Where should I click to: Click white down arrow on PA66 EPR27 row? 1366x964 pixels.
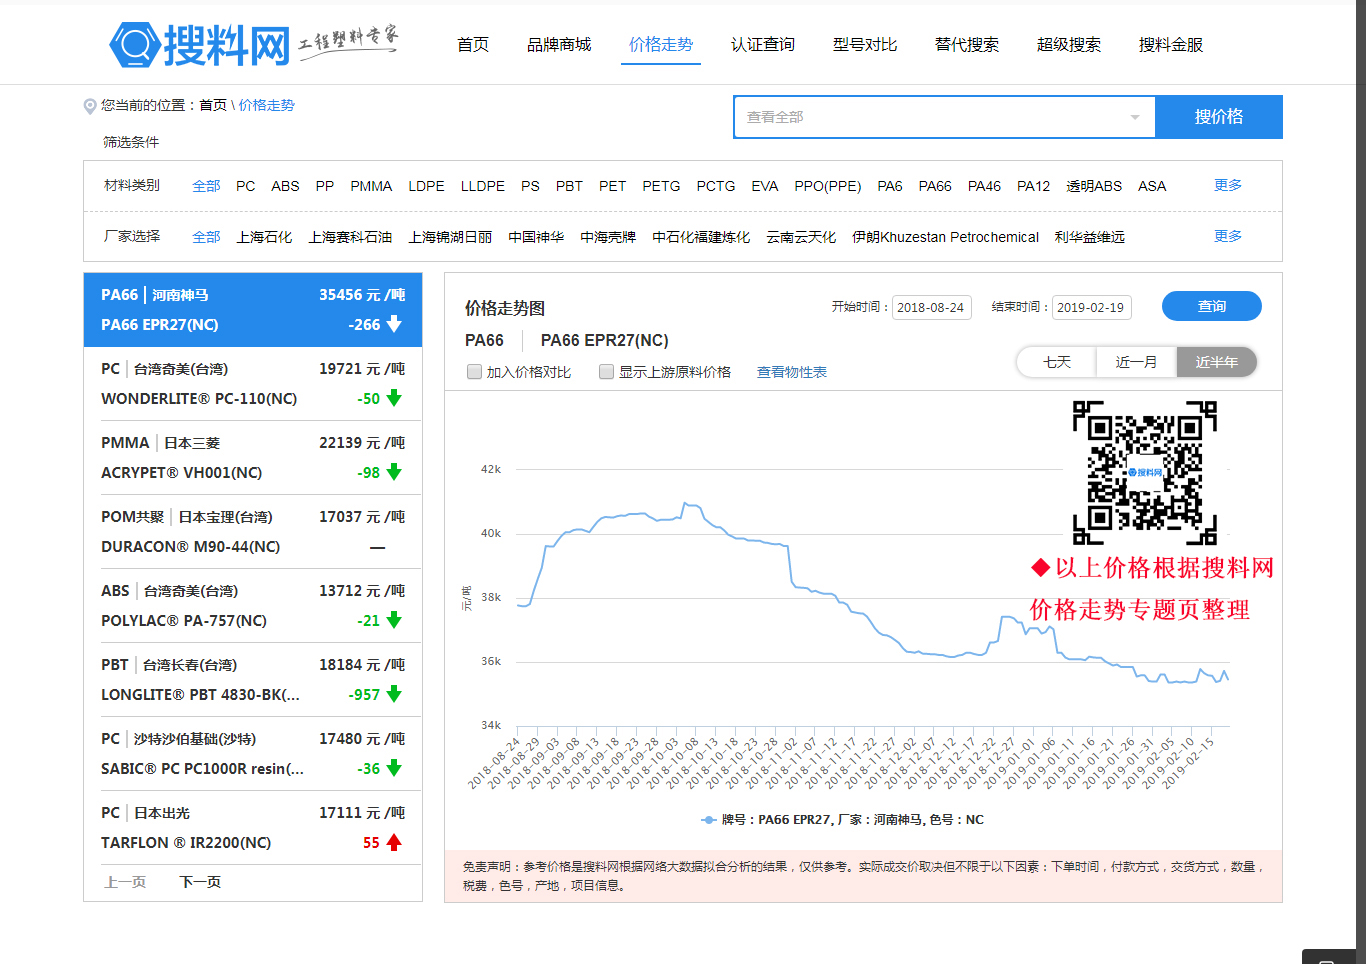[394, 324]
